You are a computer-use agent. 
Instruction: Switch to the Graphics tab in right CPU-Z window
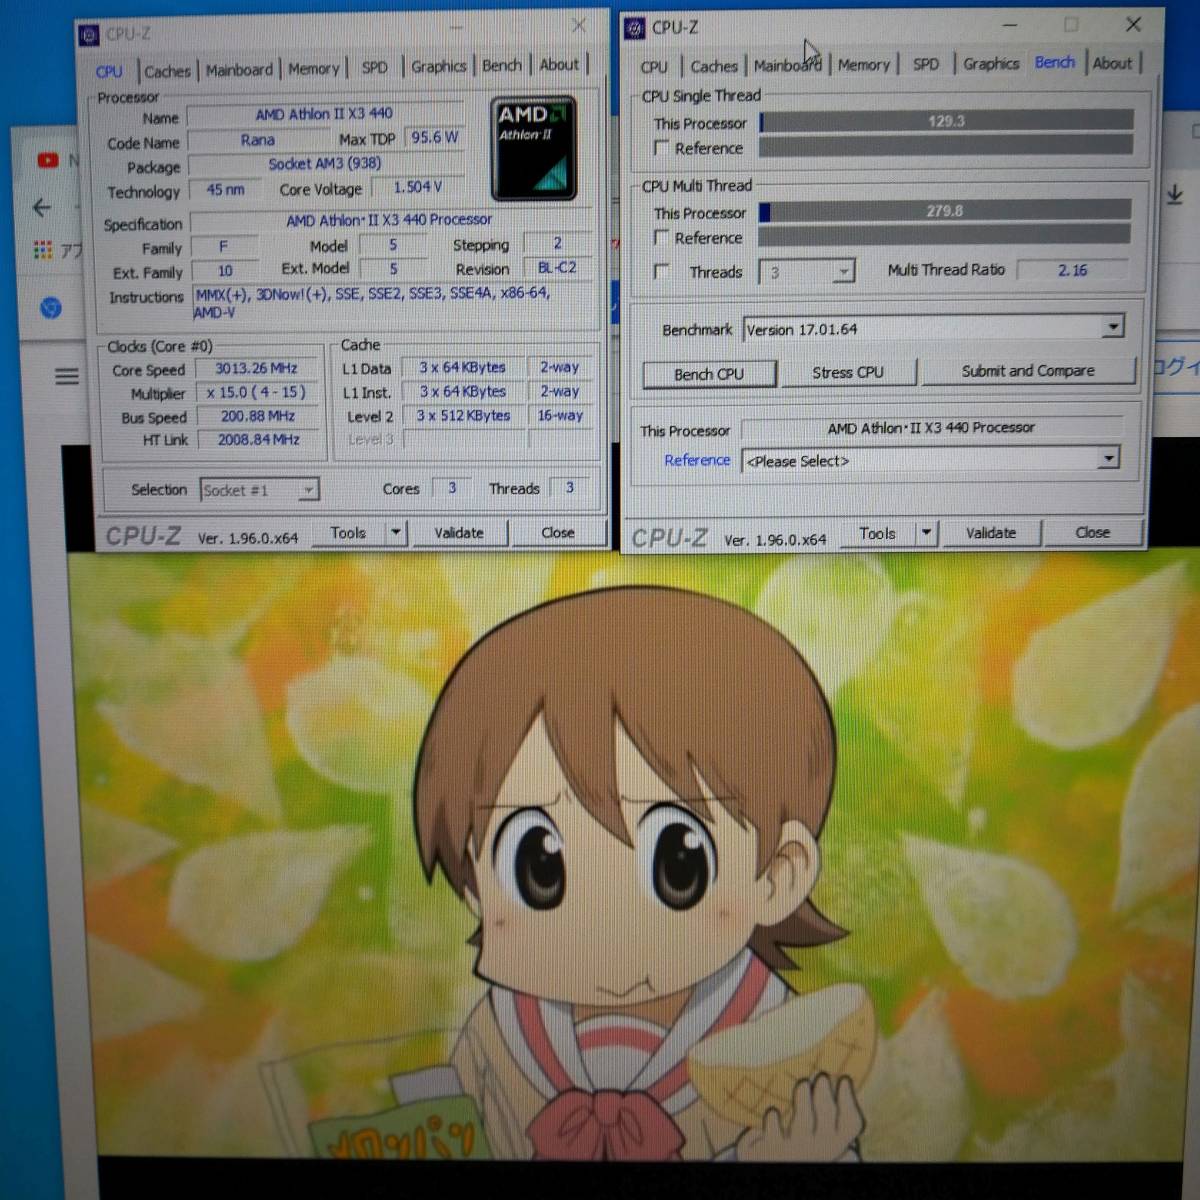[991, 64]
